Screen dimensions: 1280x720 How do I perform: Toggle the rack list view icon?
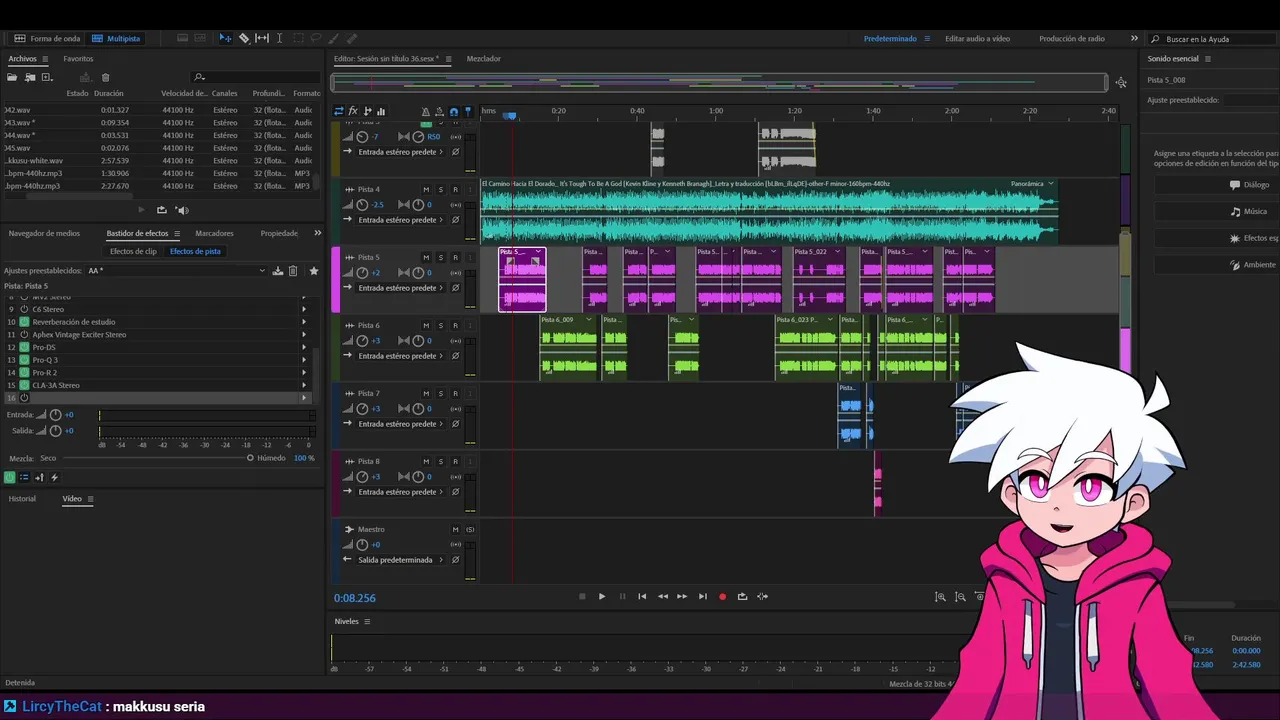point(25,478)
